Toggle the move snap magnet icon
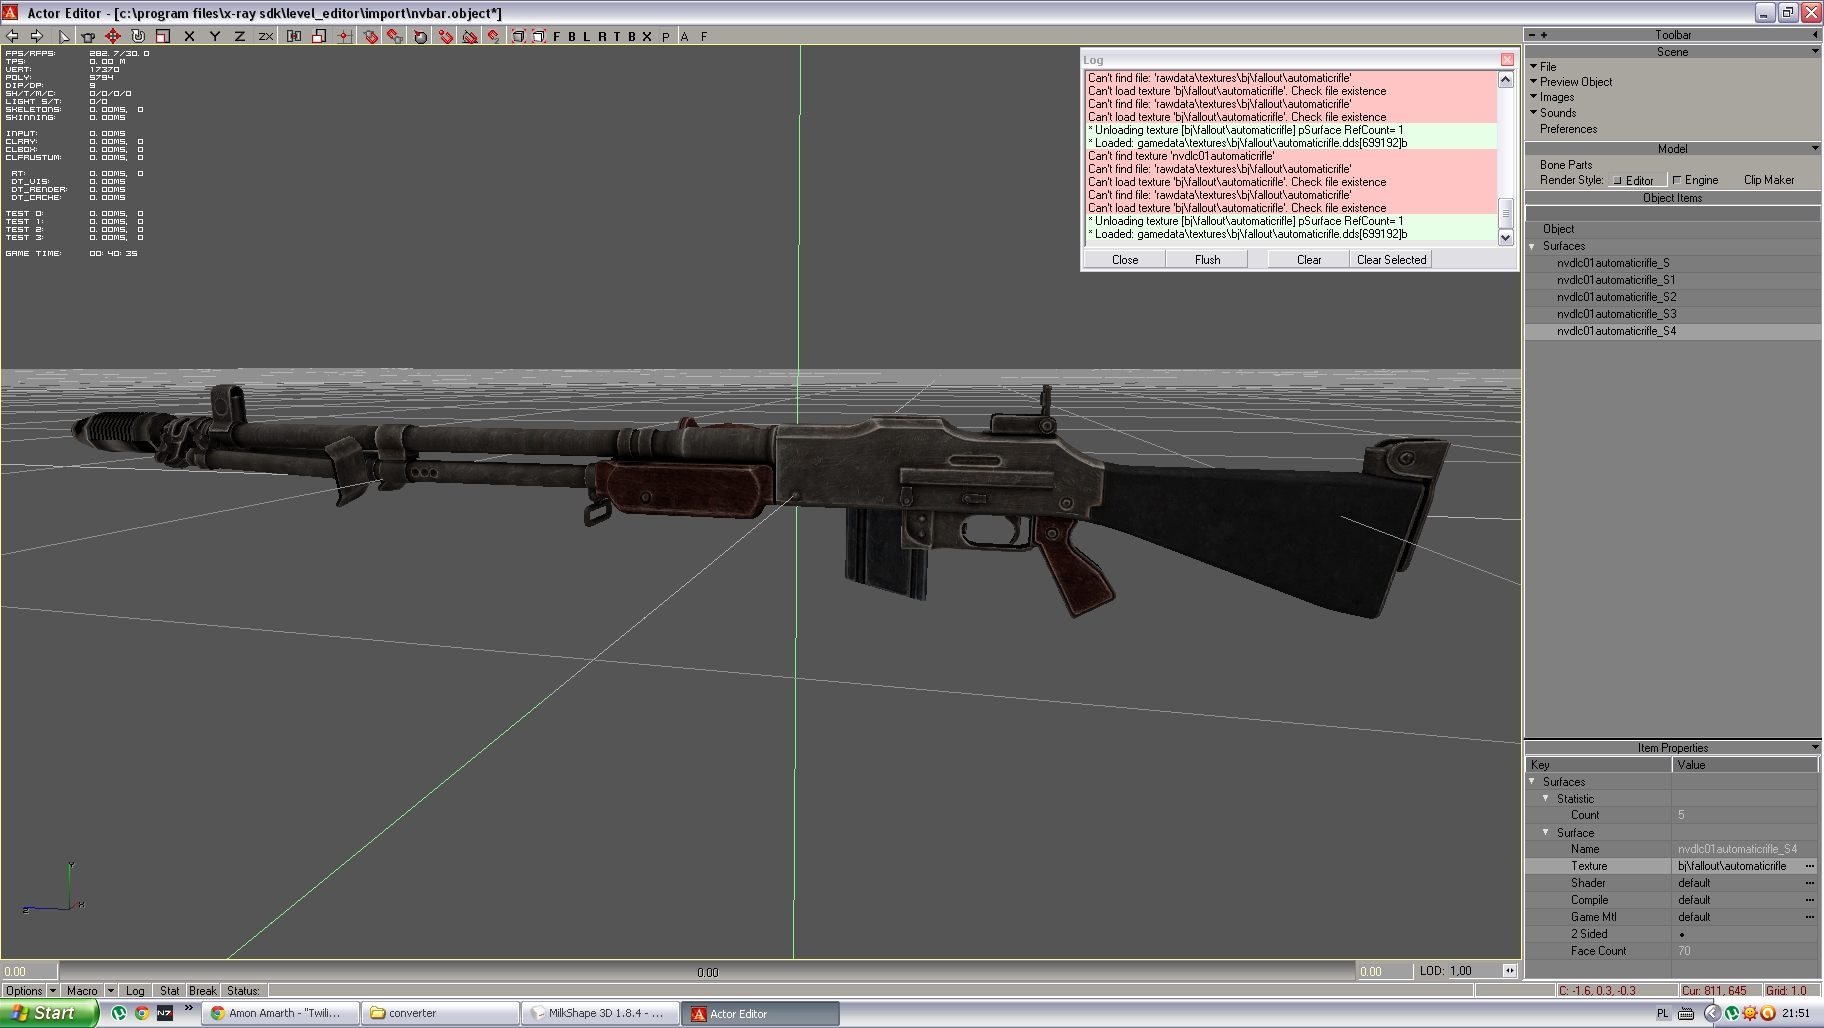Viewport: 1824px width, 1028px height. coord(494,36)
